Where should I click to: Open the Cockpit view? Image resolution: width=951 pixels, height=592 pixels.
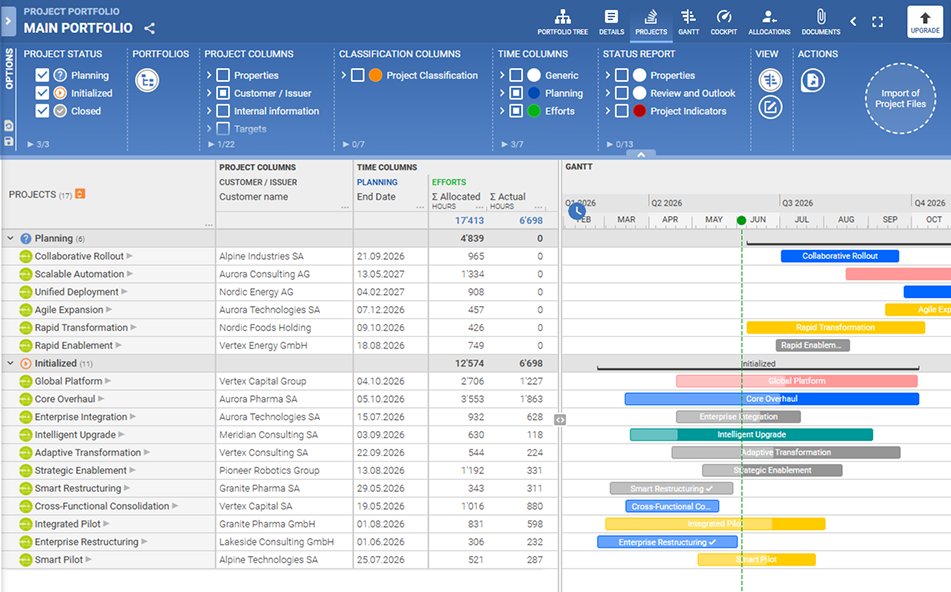coord(724,22)
